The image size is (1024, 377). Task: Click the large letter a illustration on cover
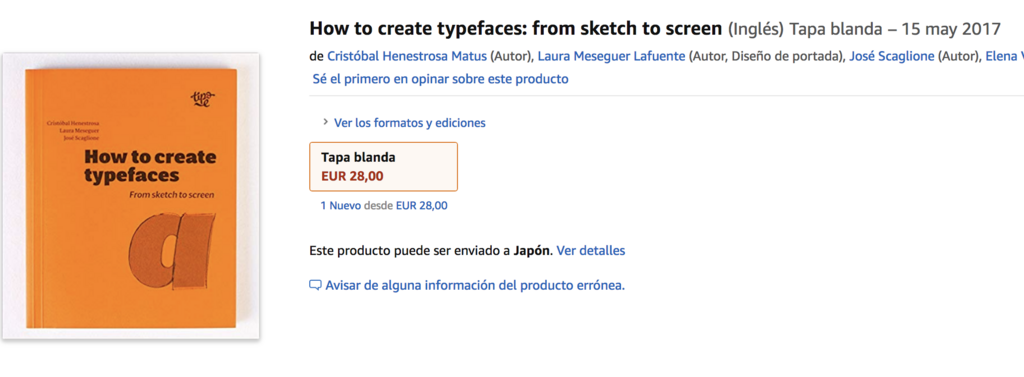coord(171,251)
